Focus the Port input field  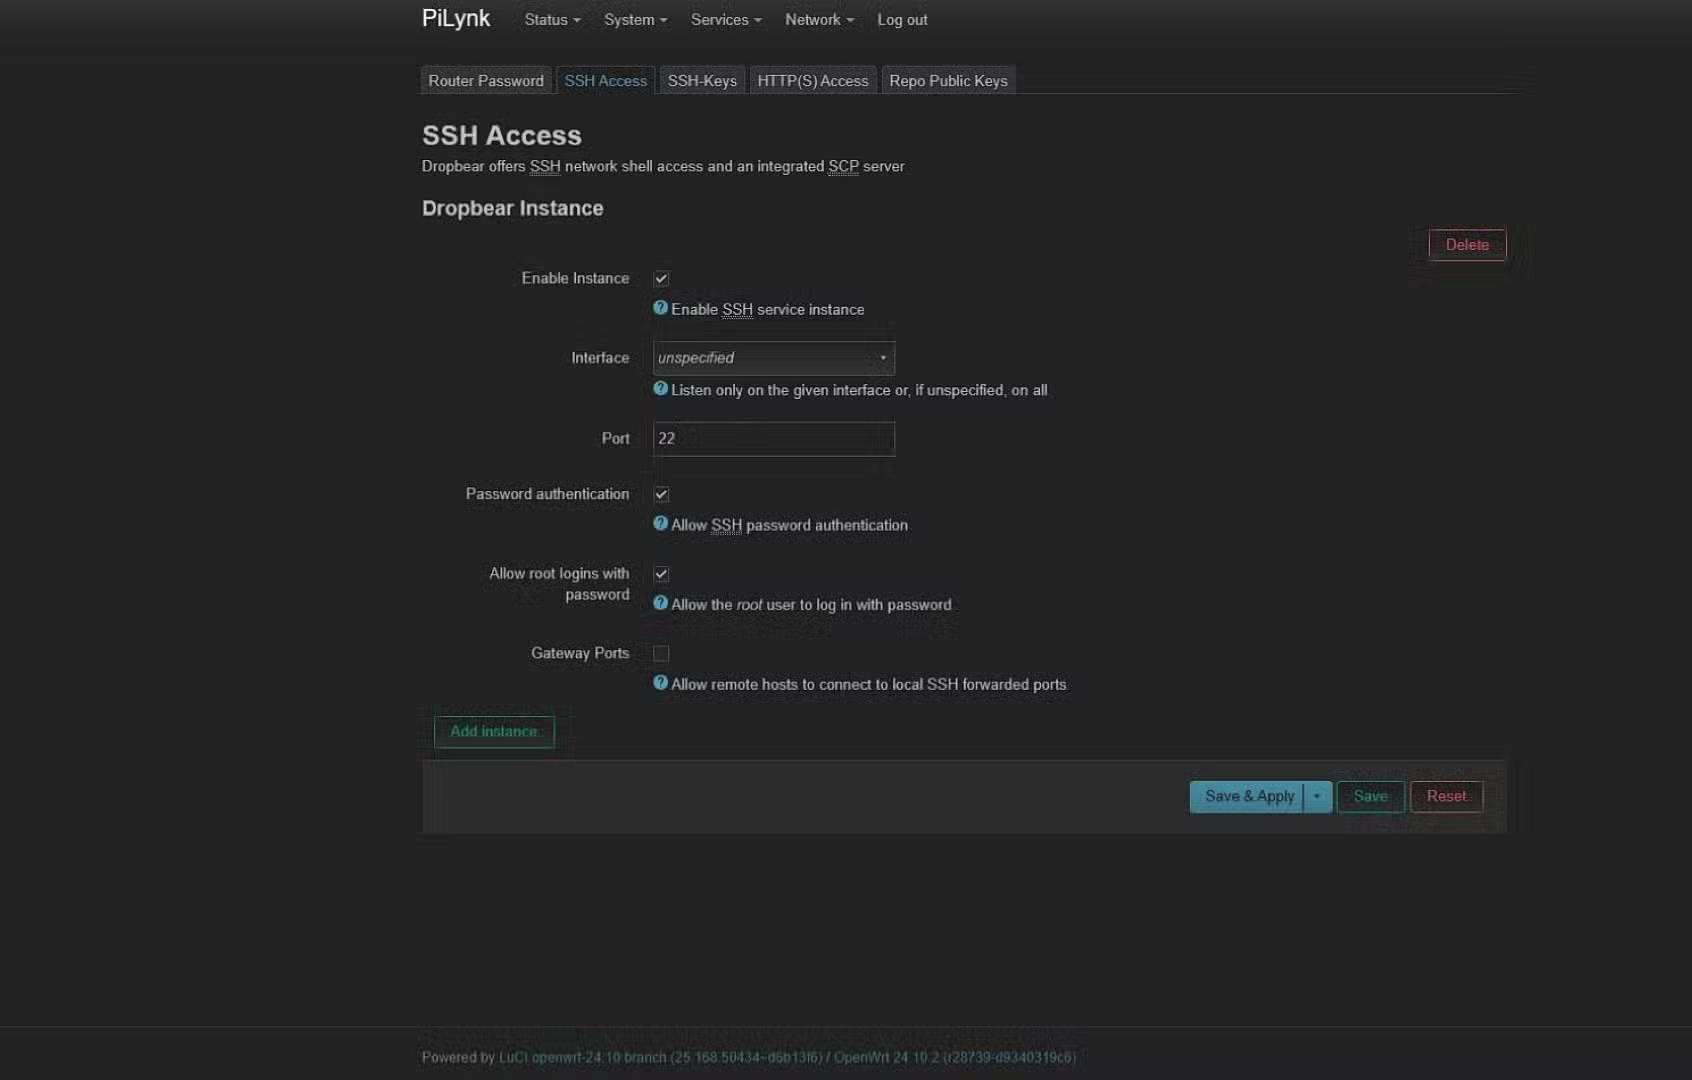773,439
